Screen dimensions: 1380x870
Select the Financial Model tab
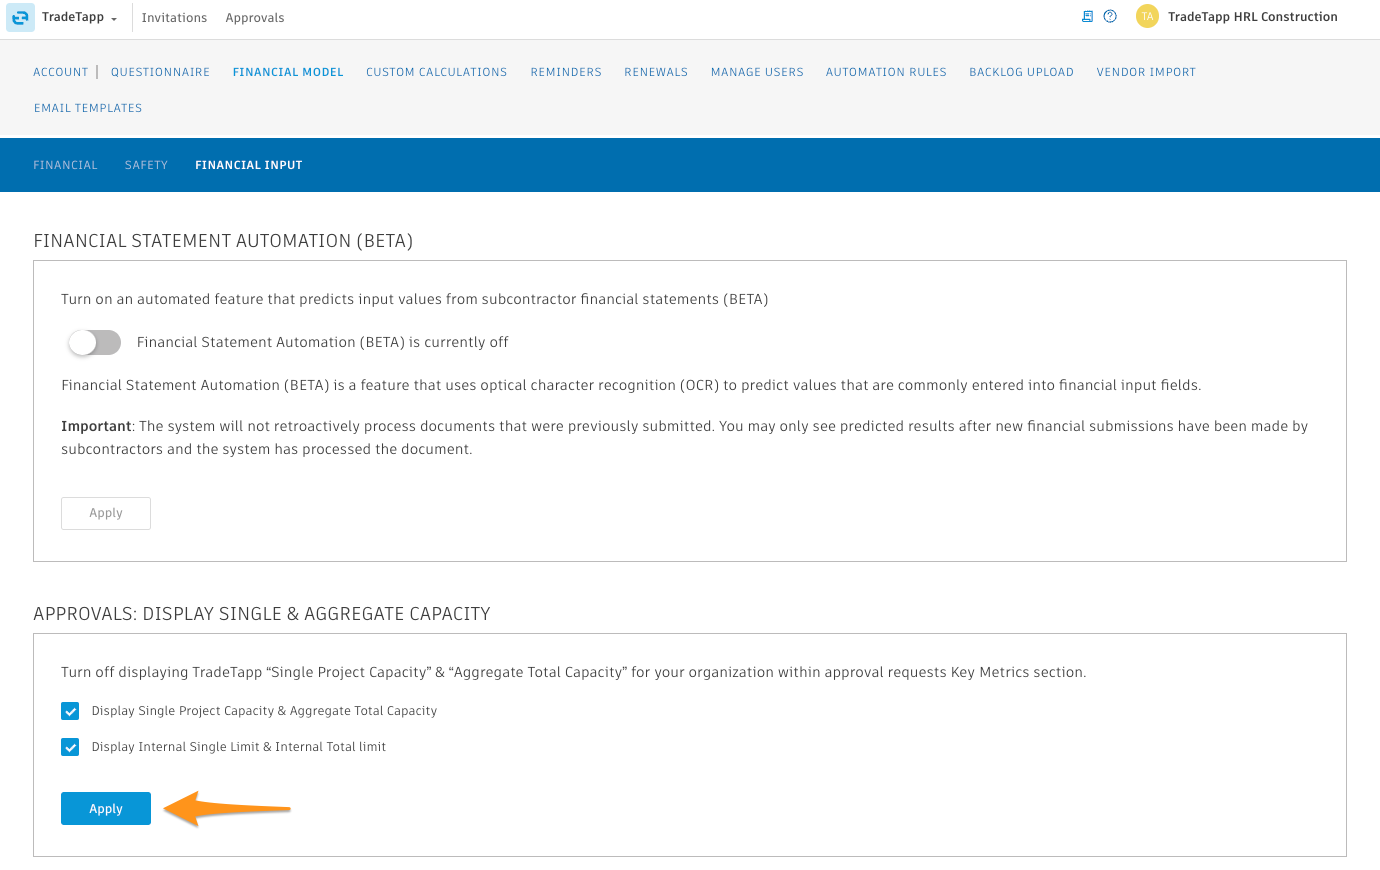click(288, 72)
